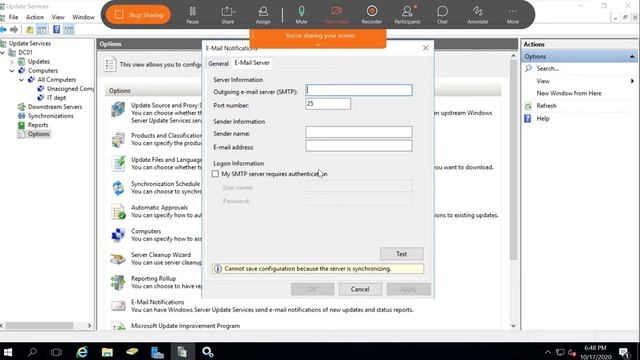Open Internet Explorer from taskbar

(82, 352)
